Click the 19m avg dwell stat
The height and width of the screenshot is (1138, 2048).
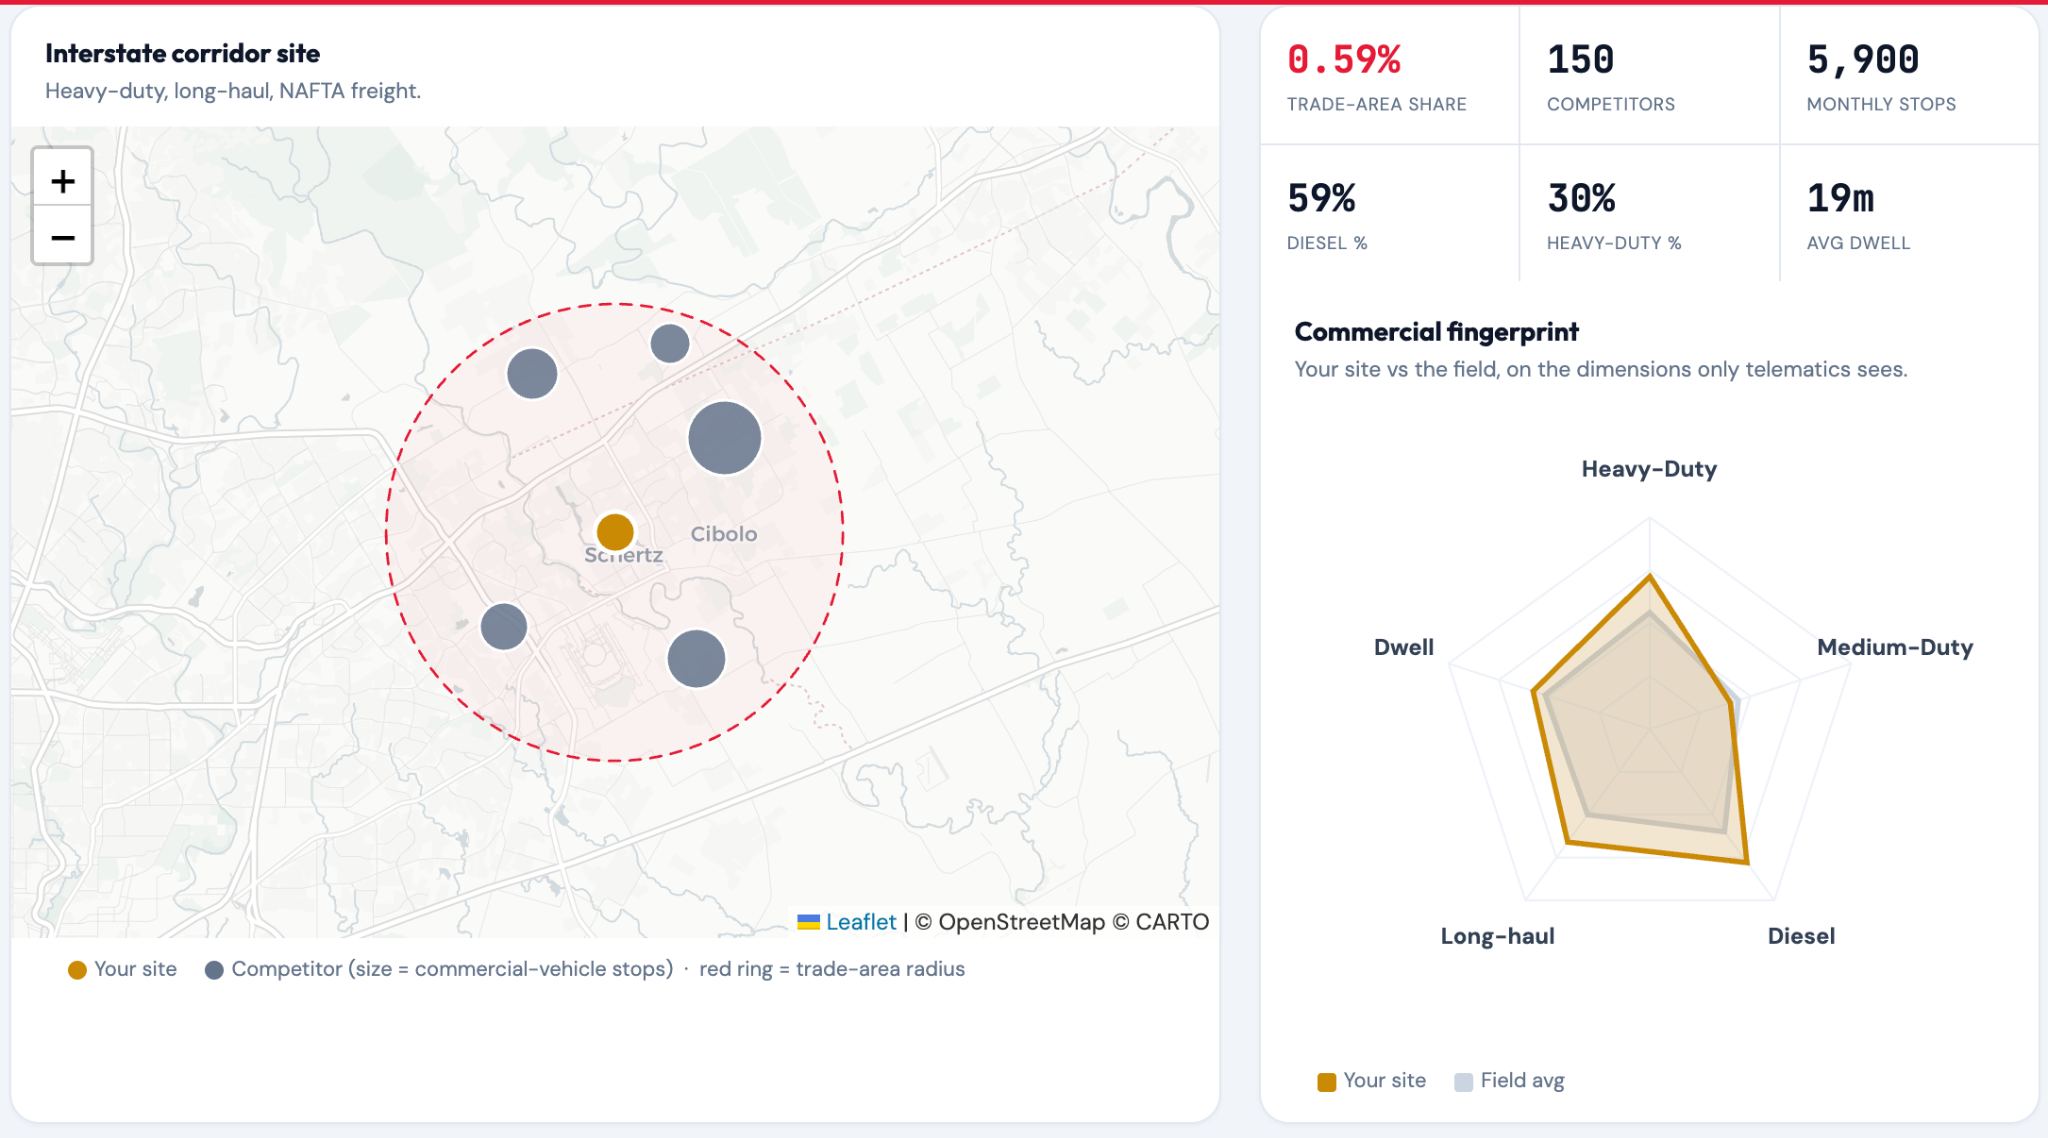pyautogui.click(x=1840, y=198)
